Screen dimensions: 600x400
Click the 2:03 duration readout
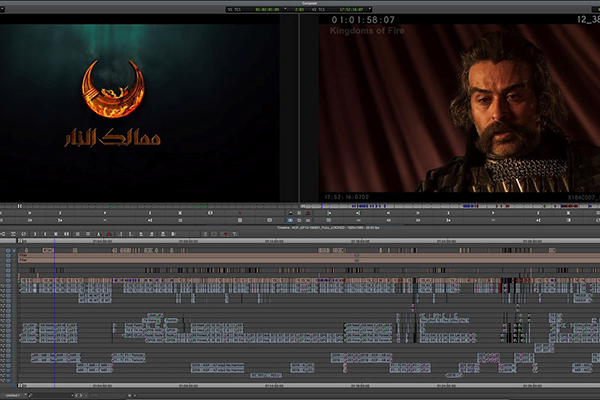(299, 10)
